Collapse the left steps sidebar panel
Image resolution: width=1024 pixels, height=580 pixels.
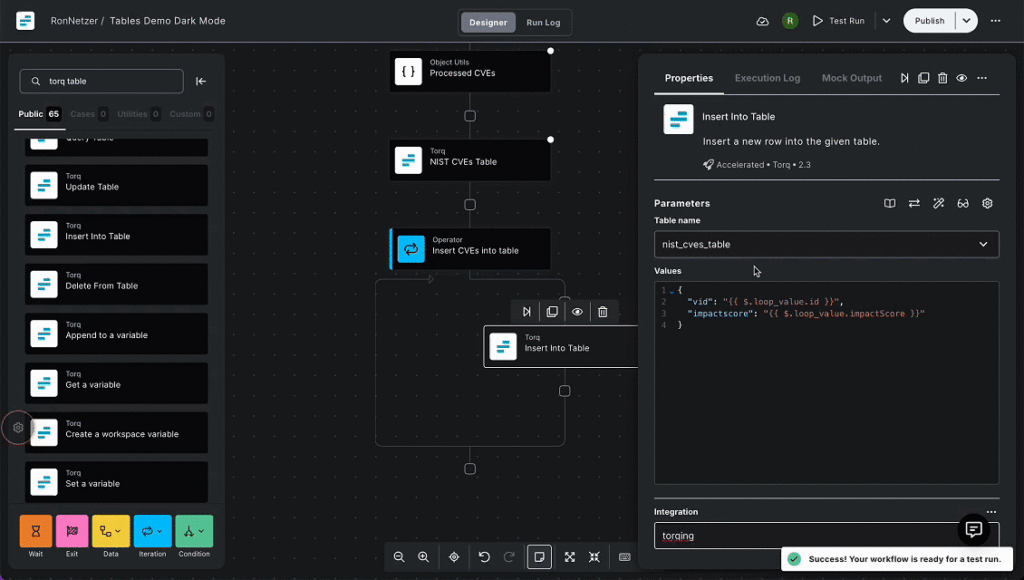pyautogui.click(x=201, y=82)
